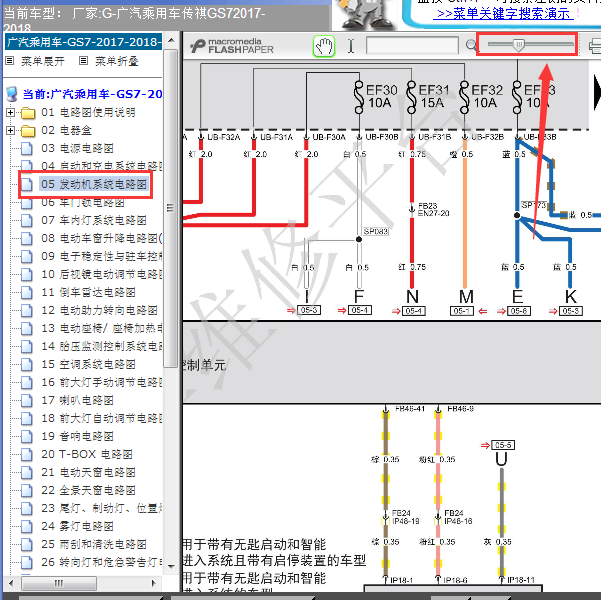Open 16 前大灯手动调节电路图
601x600 pixels.
[x=101, y=382]
